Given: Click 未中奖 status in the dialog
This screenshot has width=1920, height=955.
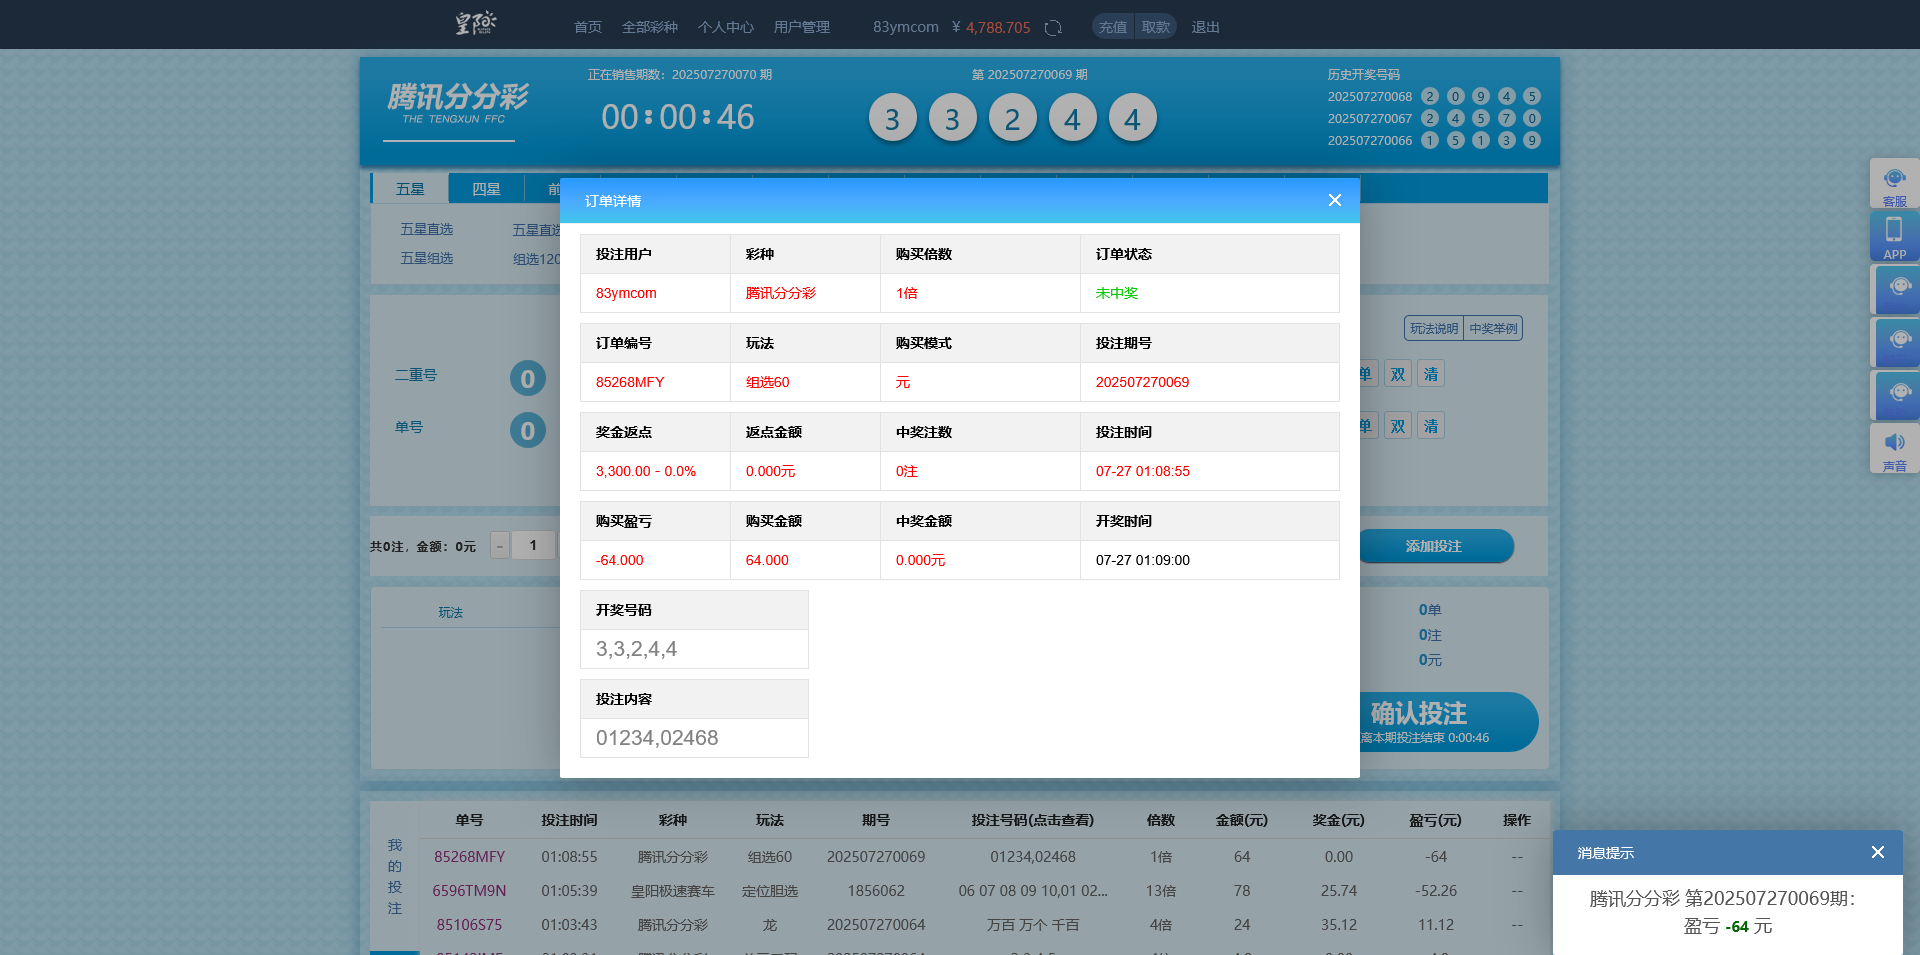Looking at the screenshot, I should click(x=1117, y=293).
